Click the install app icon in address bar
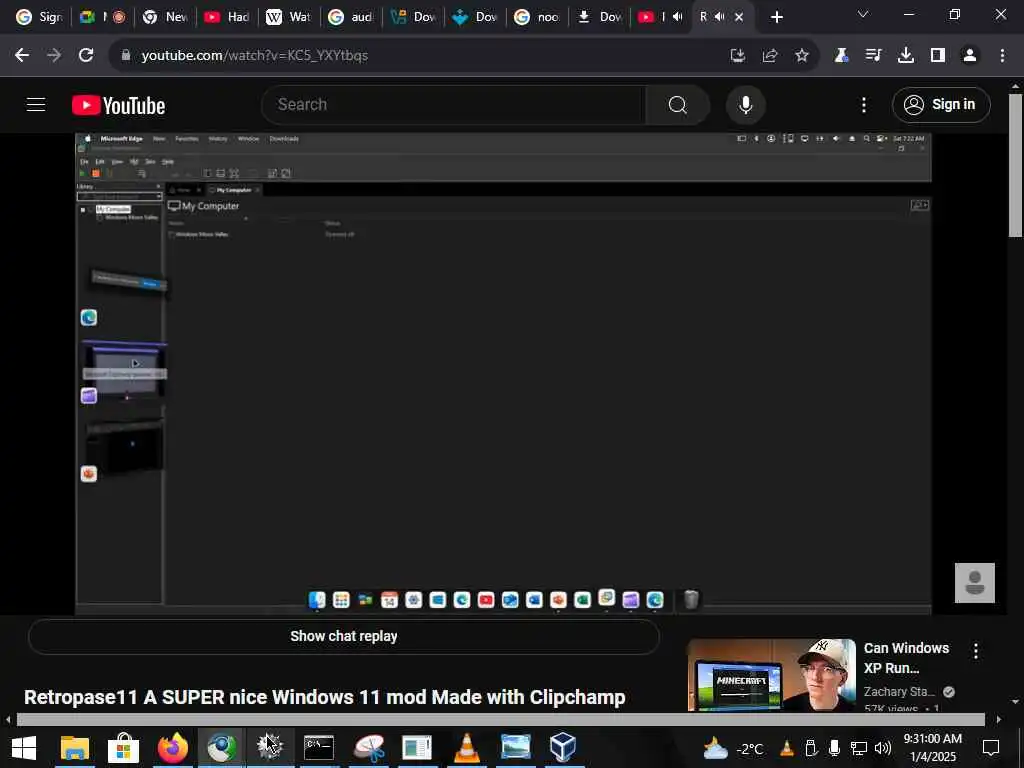This screenshot has height=768, width=1024. (x=738, y=56)
